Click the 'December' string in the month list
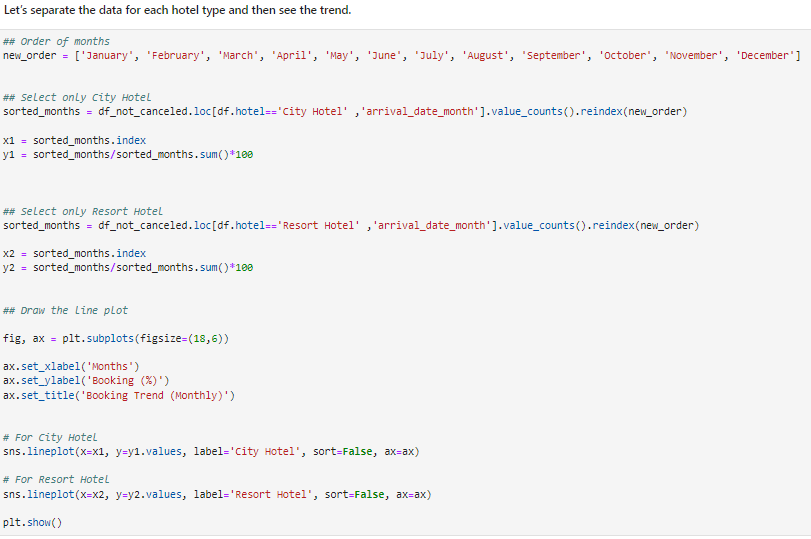The width and height of the screenshot is (811, 539). (767, 55)
